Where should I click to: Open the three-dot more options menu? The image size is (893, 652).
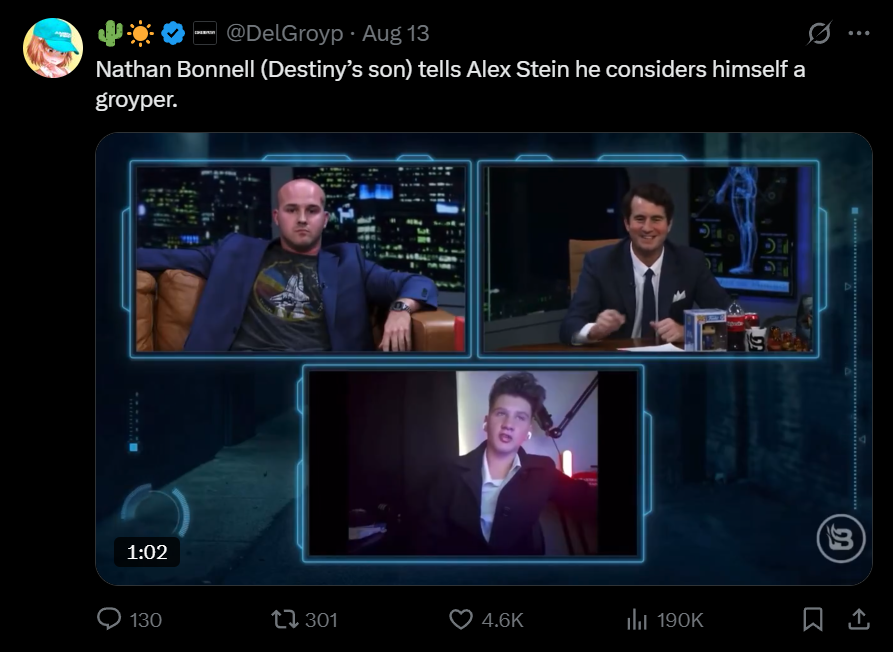(859, 33)
